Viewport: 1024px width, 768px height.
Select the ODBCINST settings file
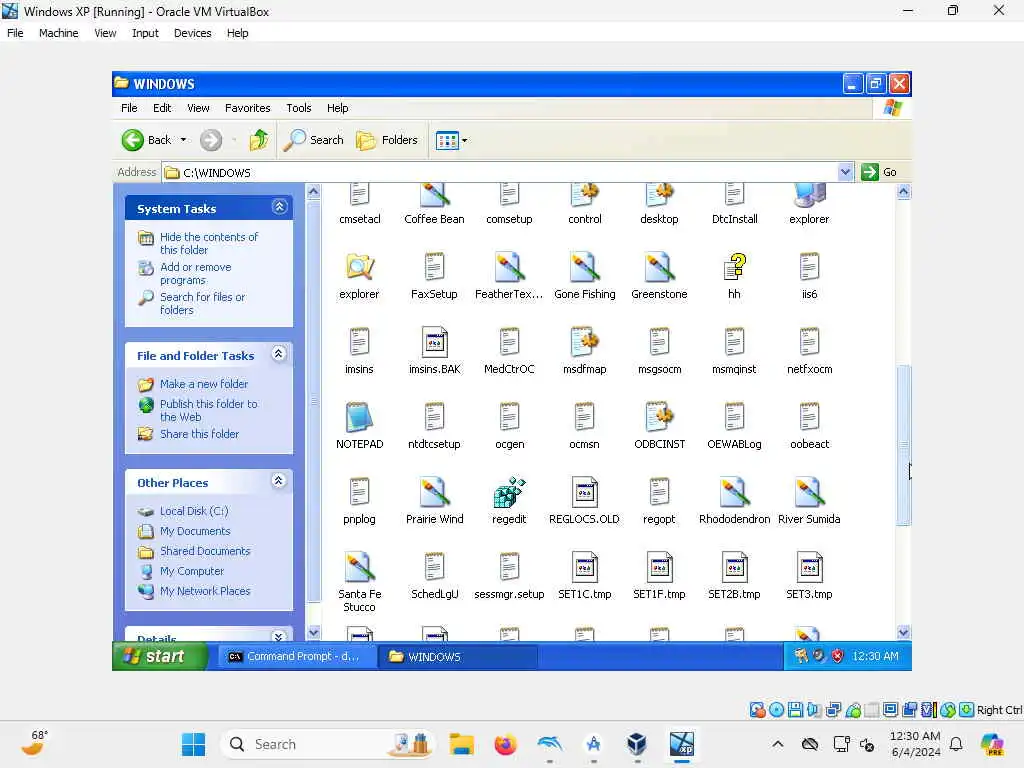(659, 417)
